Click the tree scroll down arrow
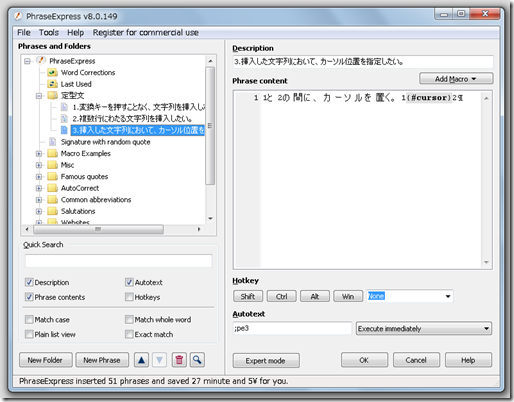Viewport: 514px width, 402px height. coord(210,219)
